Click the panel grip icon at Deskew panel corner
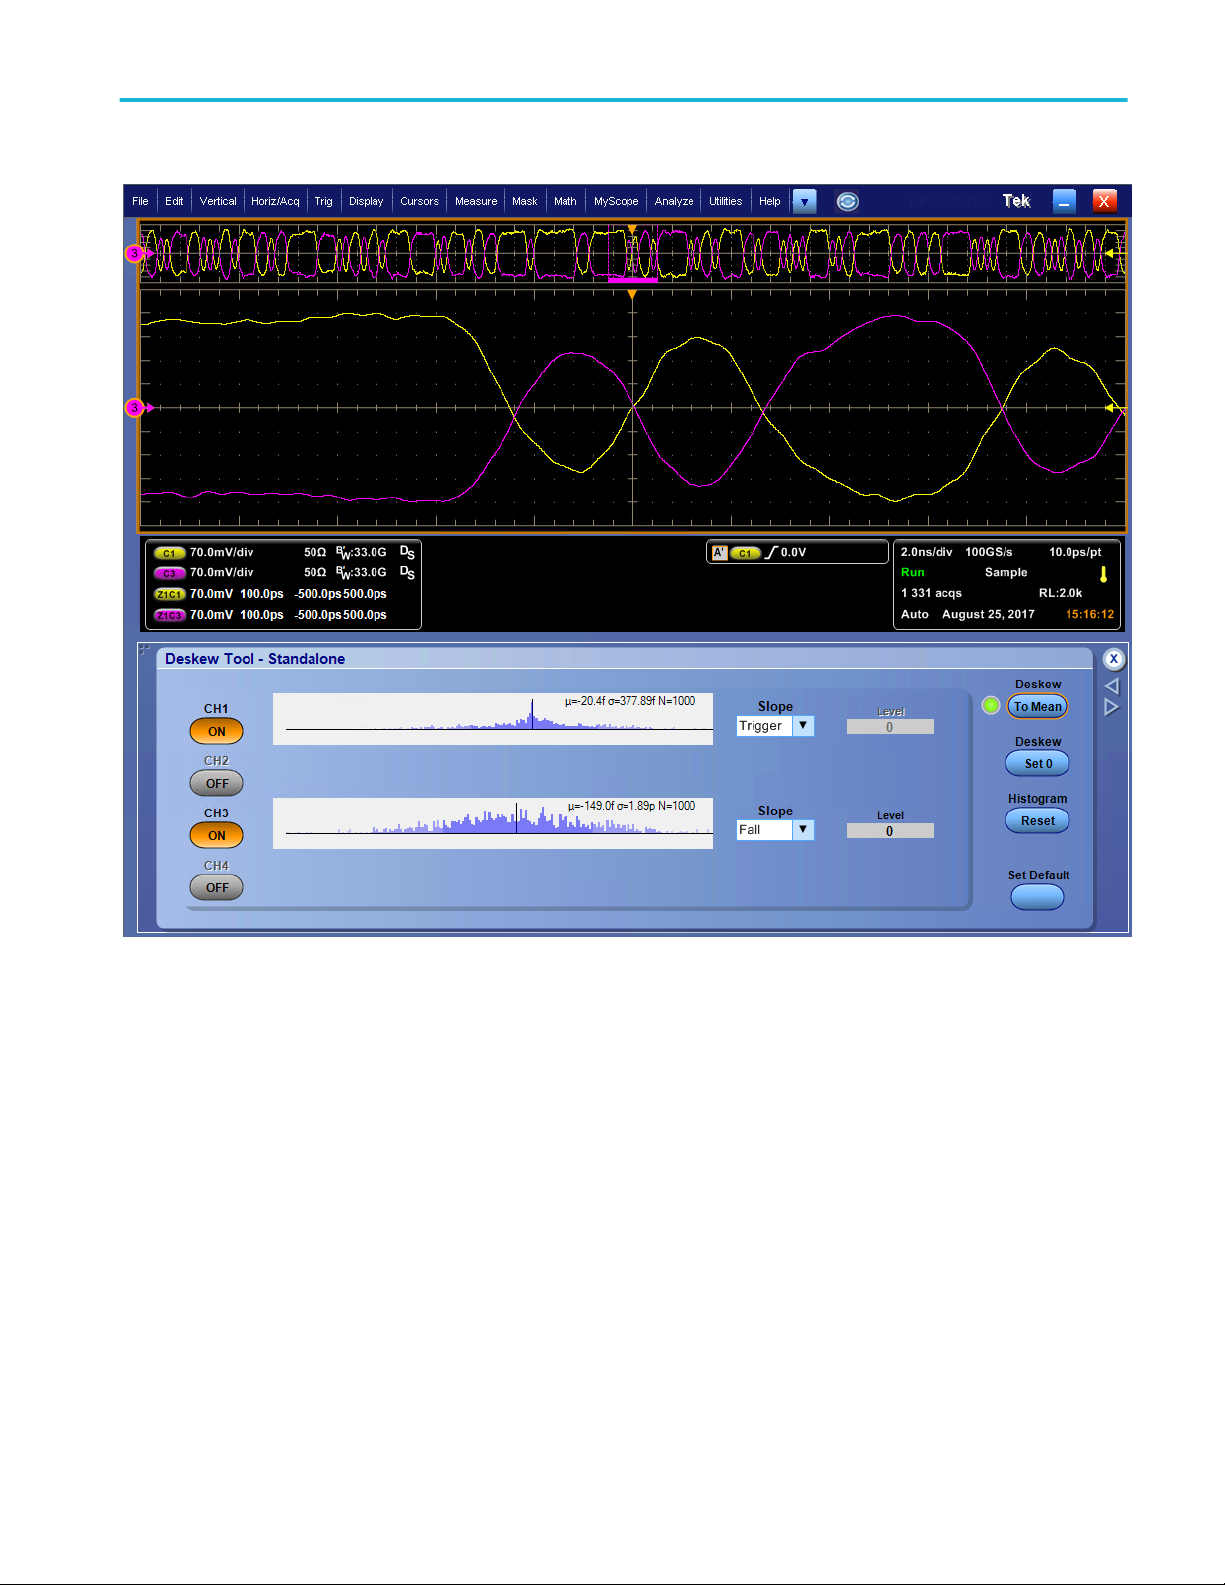 coord(145,650)
